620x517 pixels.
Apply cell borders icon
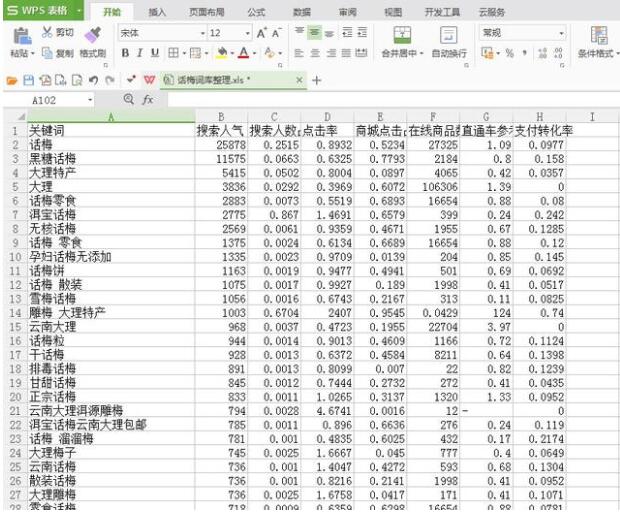click(x=173, y=53)
